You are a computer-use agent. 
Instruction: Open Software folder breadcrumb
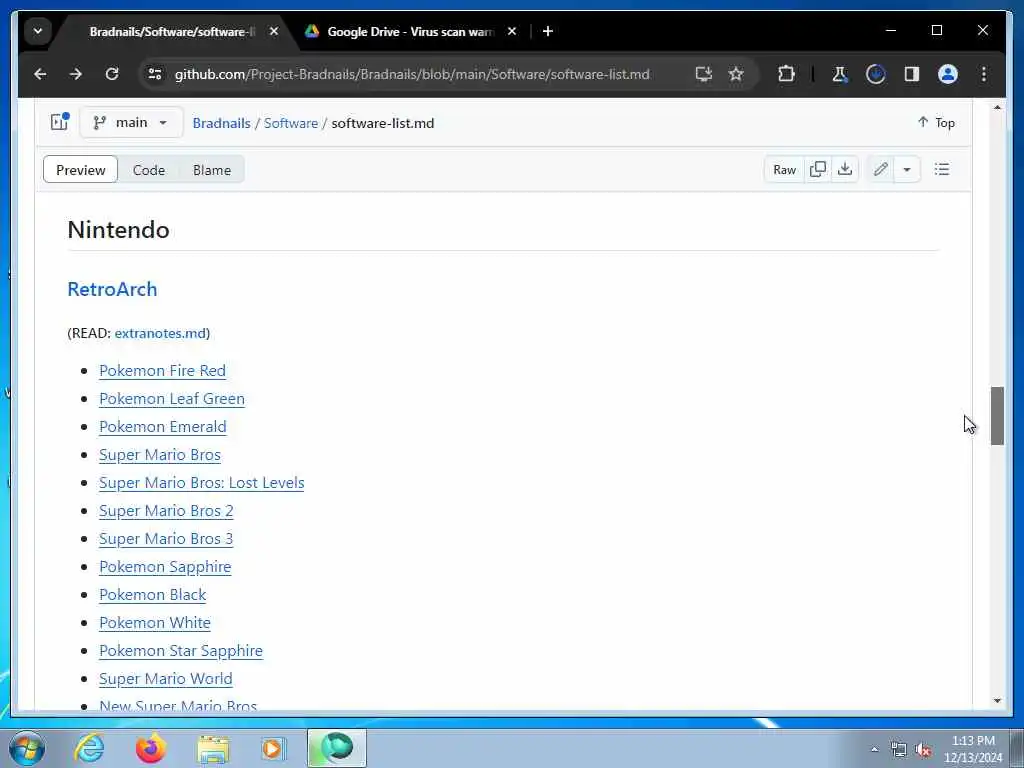click(291, 123)
